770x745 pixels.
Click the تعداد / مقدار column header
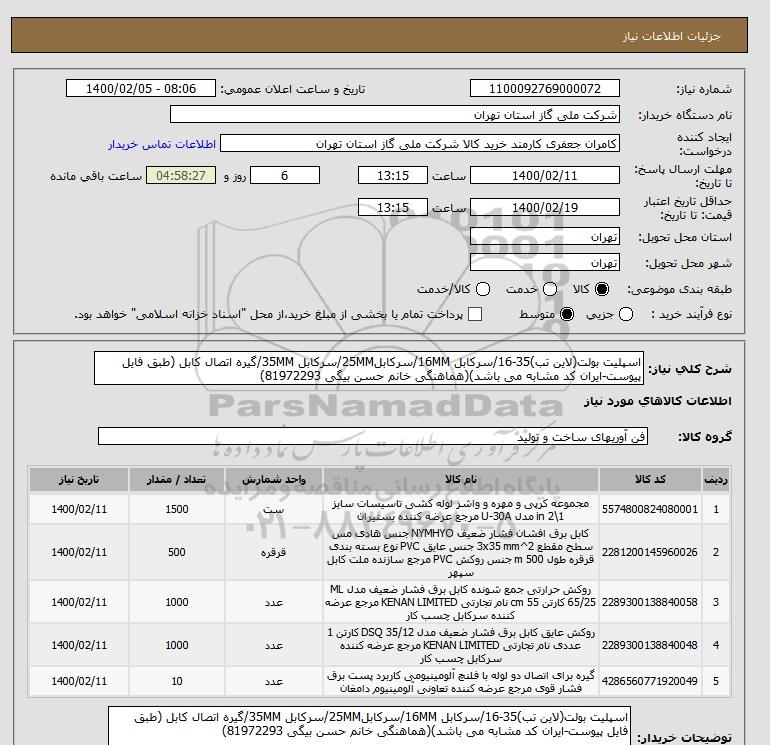click(177, 479)
